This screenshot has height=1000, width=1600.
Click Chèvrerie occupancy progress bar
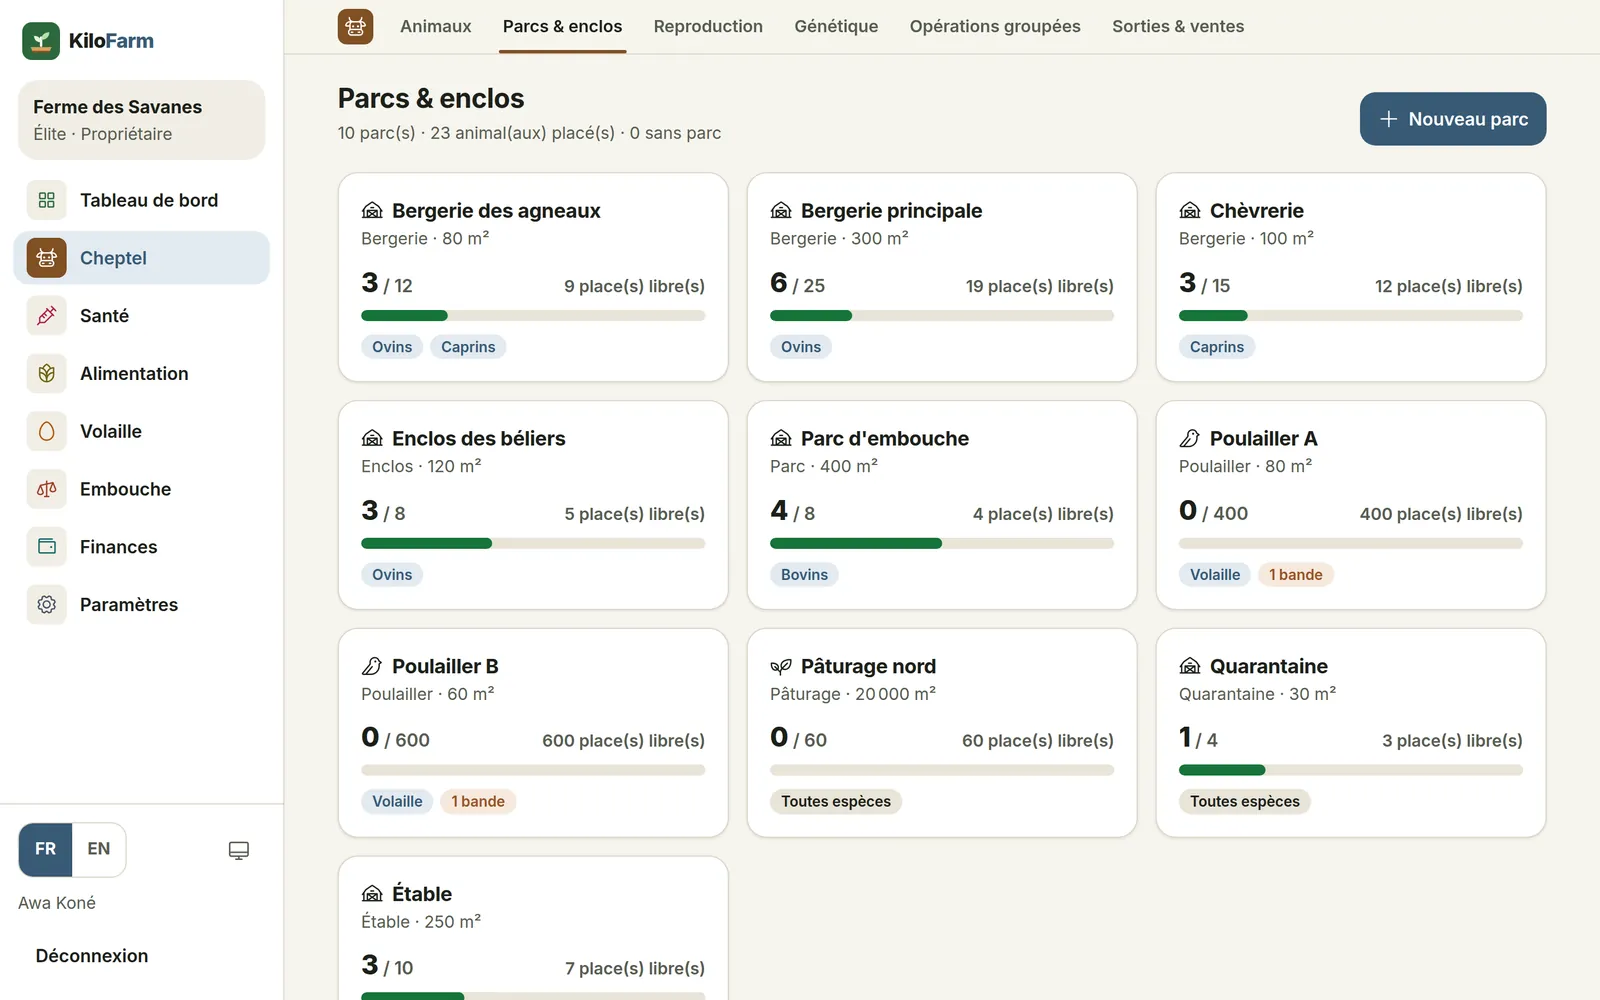[x=1351, y=316]
